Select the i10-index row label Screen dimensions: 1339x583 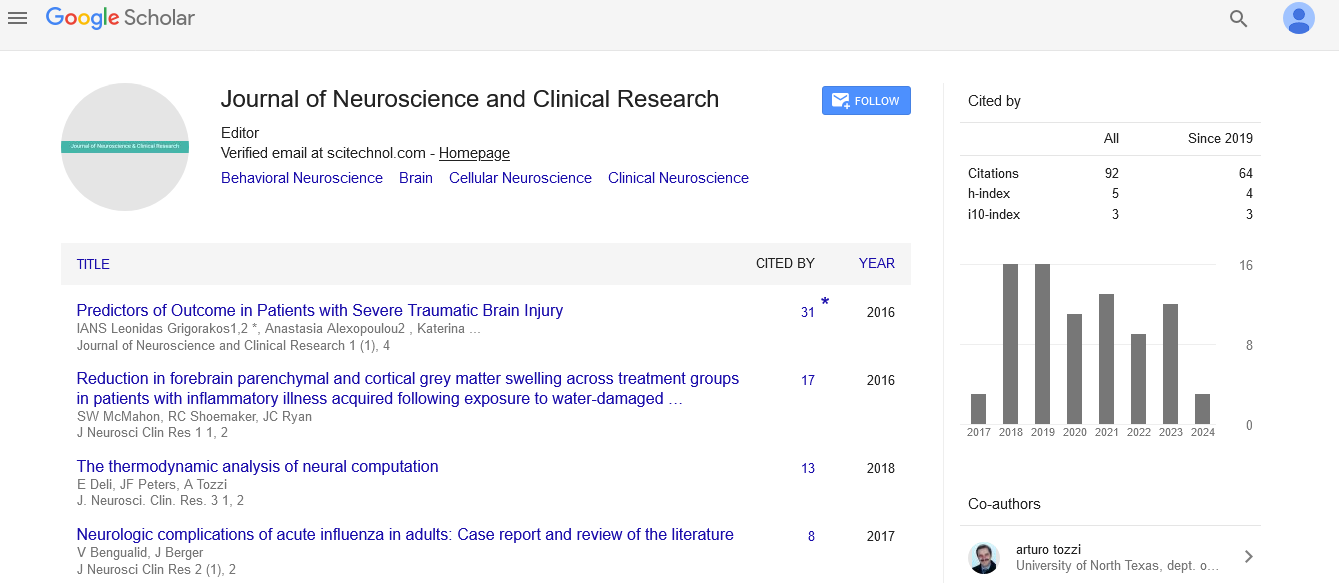994,215
